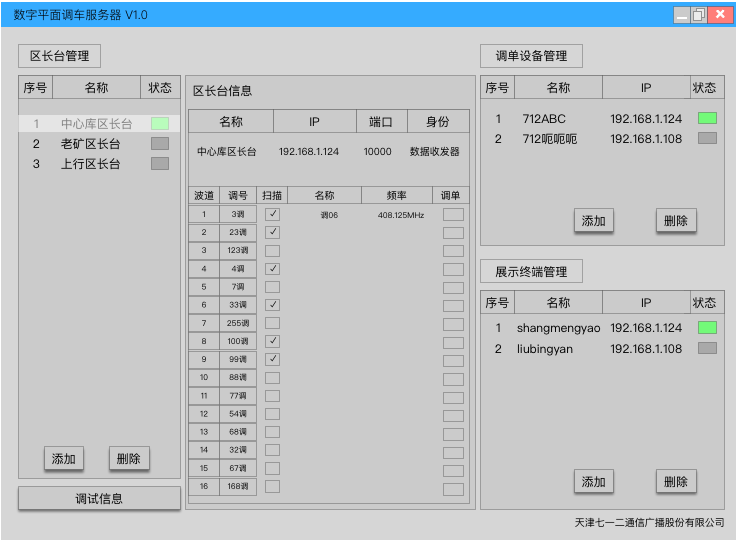
Task: Disable scan checkbox for channel 6 (33调)
Action: [272, 305]
